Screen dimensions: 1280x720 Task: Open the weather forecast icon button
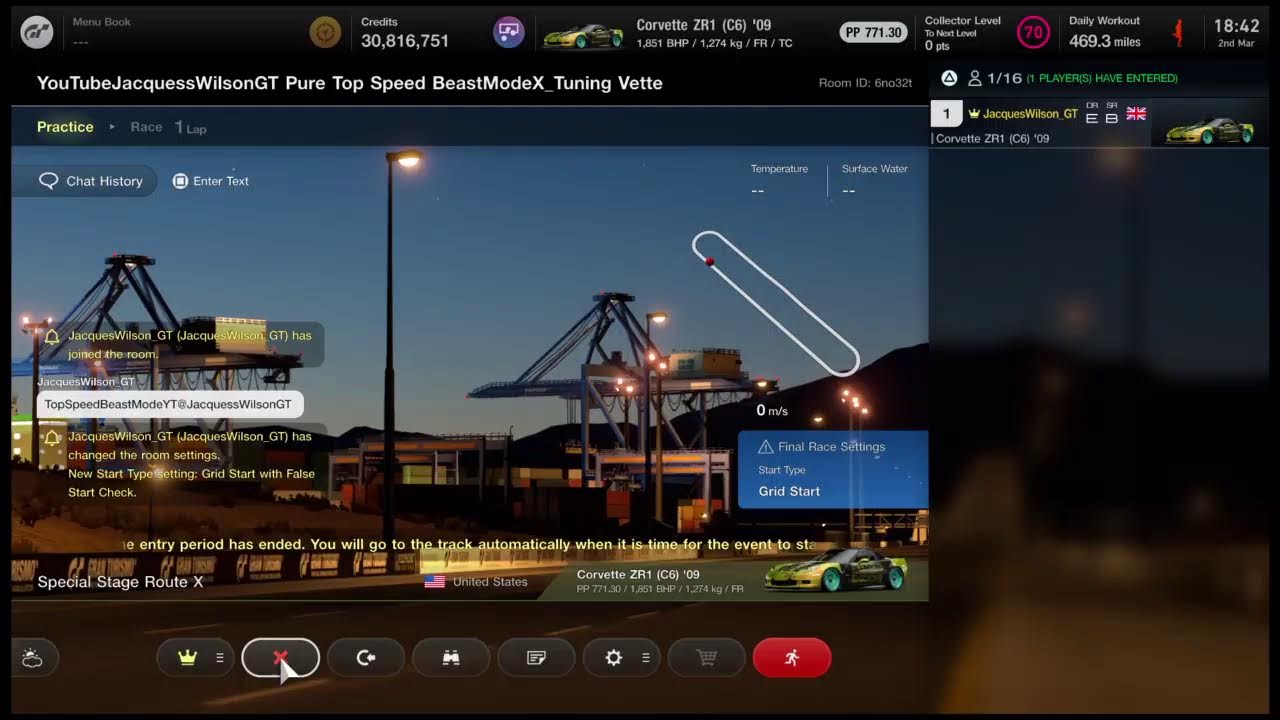32,658
